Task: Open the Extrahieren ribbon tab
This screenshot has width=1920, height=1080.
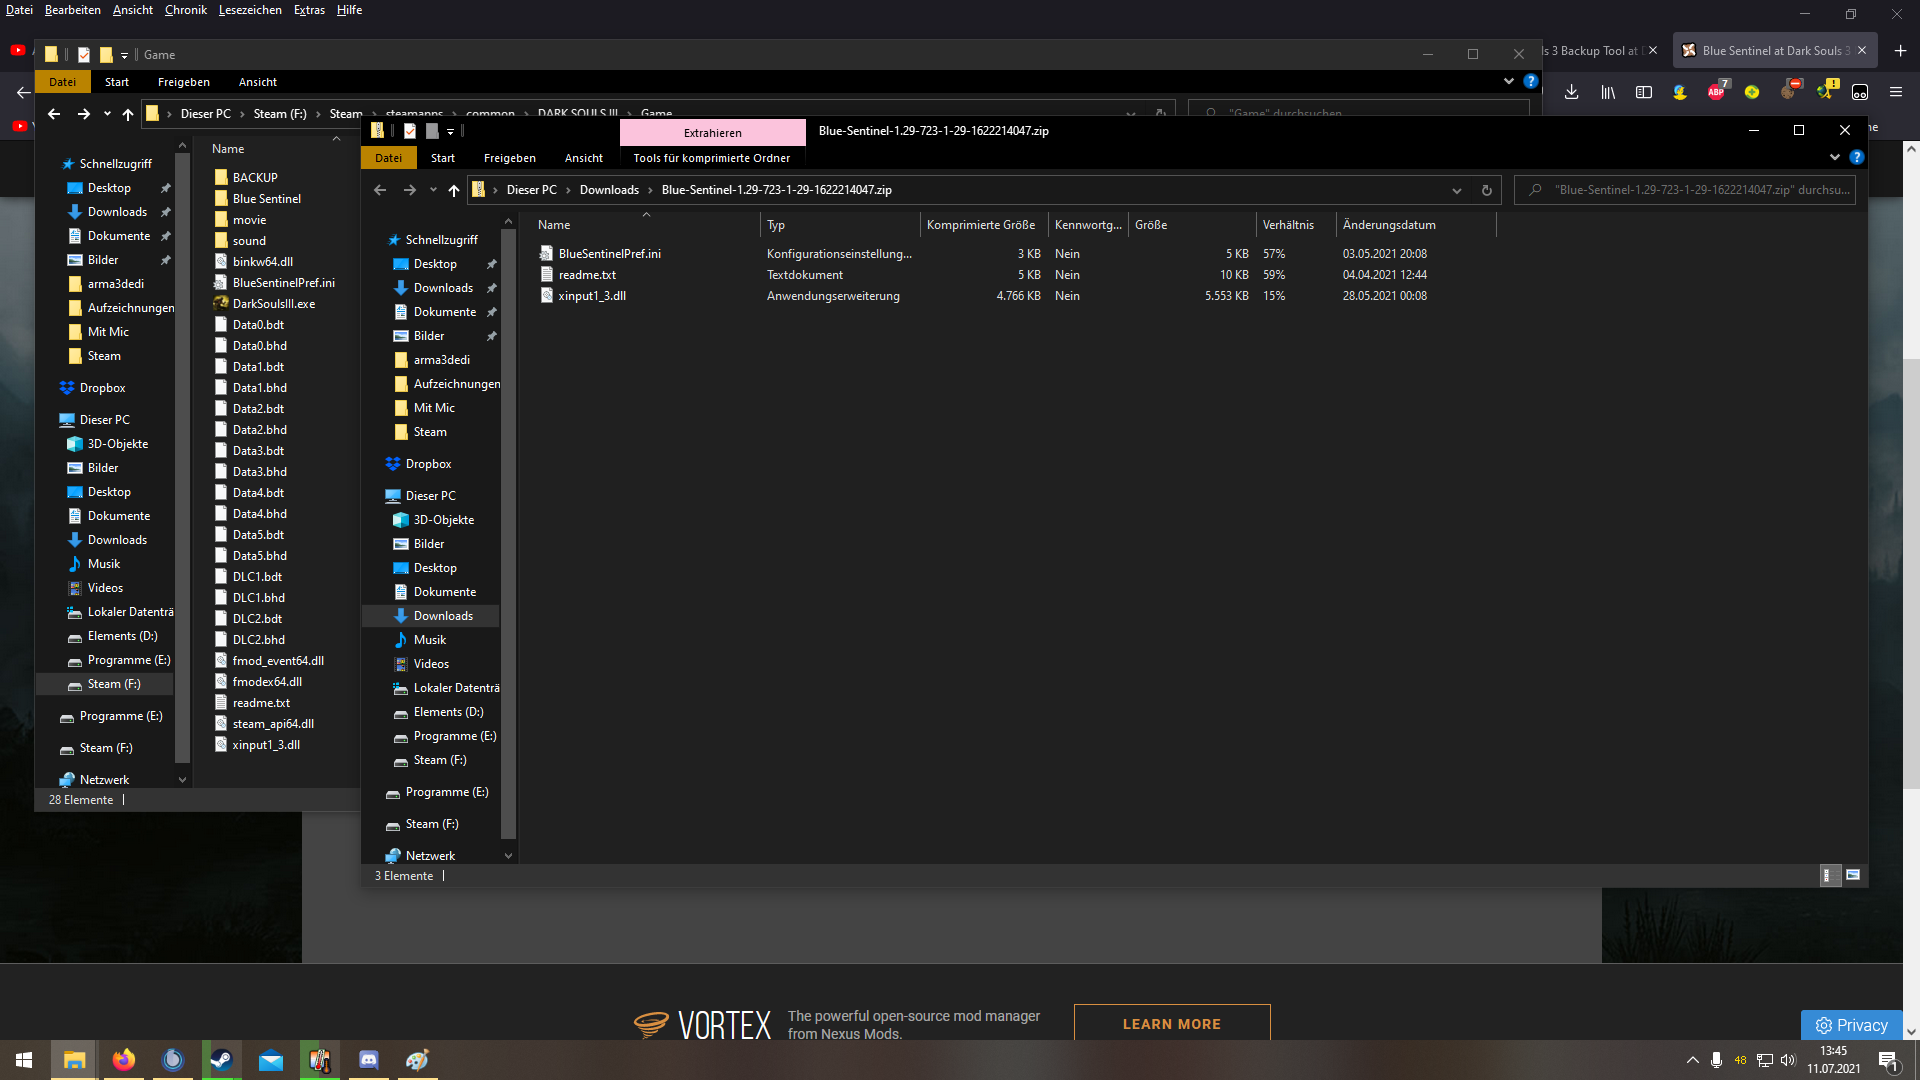Action: 712,133
